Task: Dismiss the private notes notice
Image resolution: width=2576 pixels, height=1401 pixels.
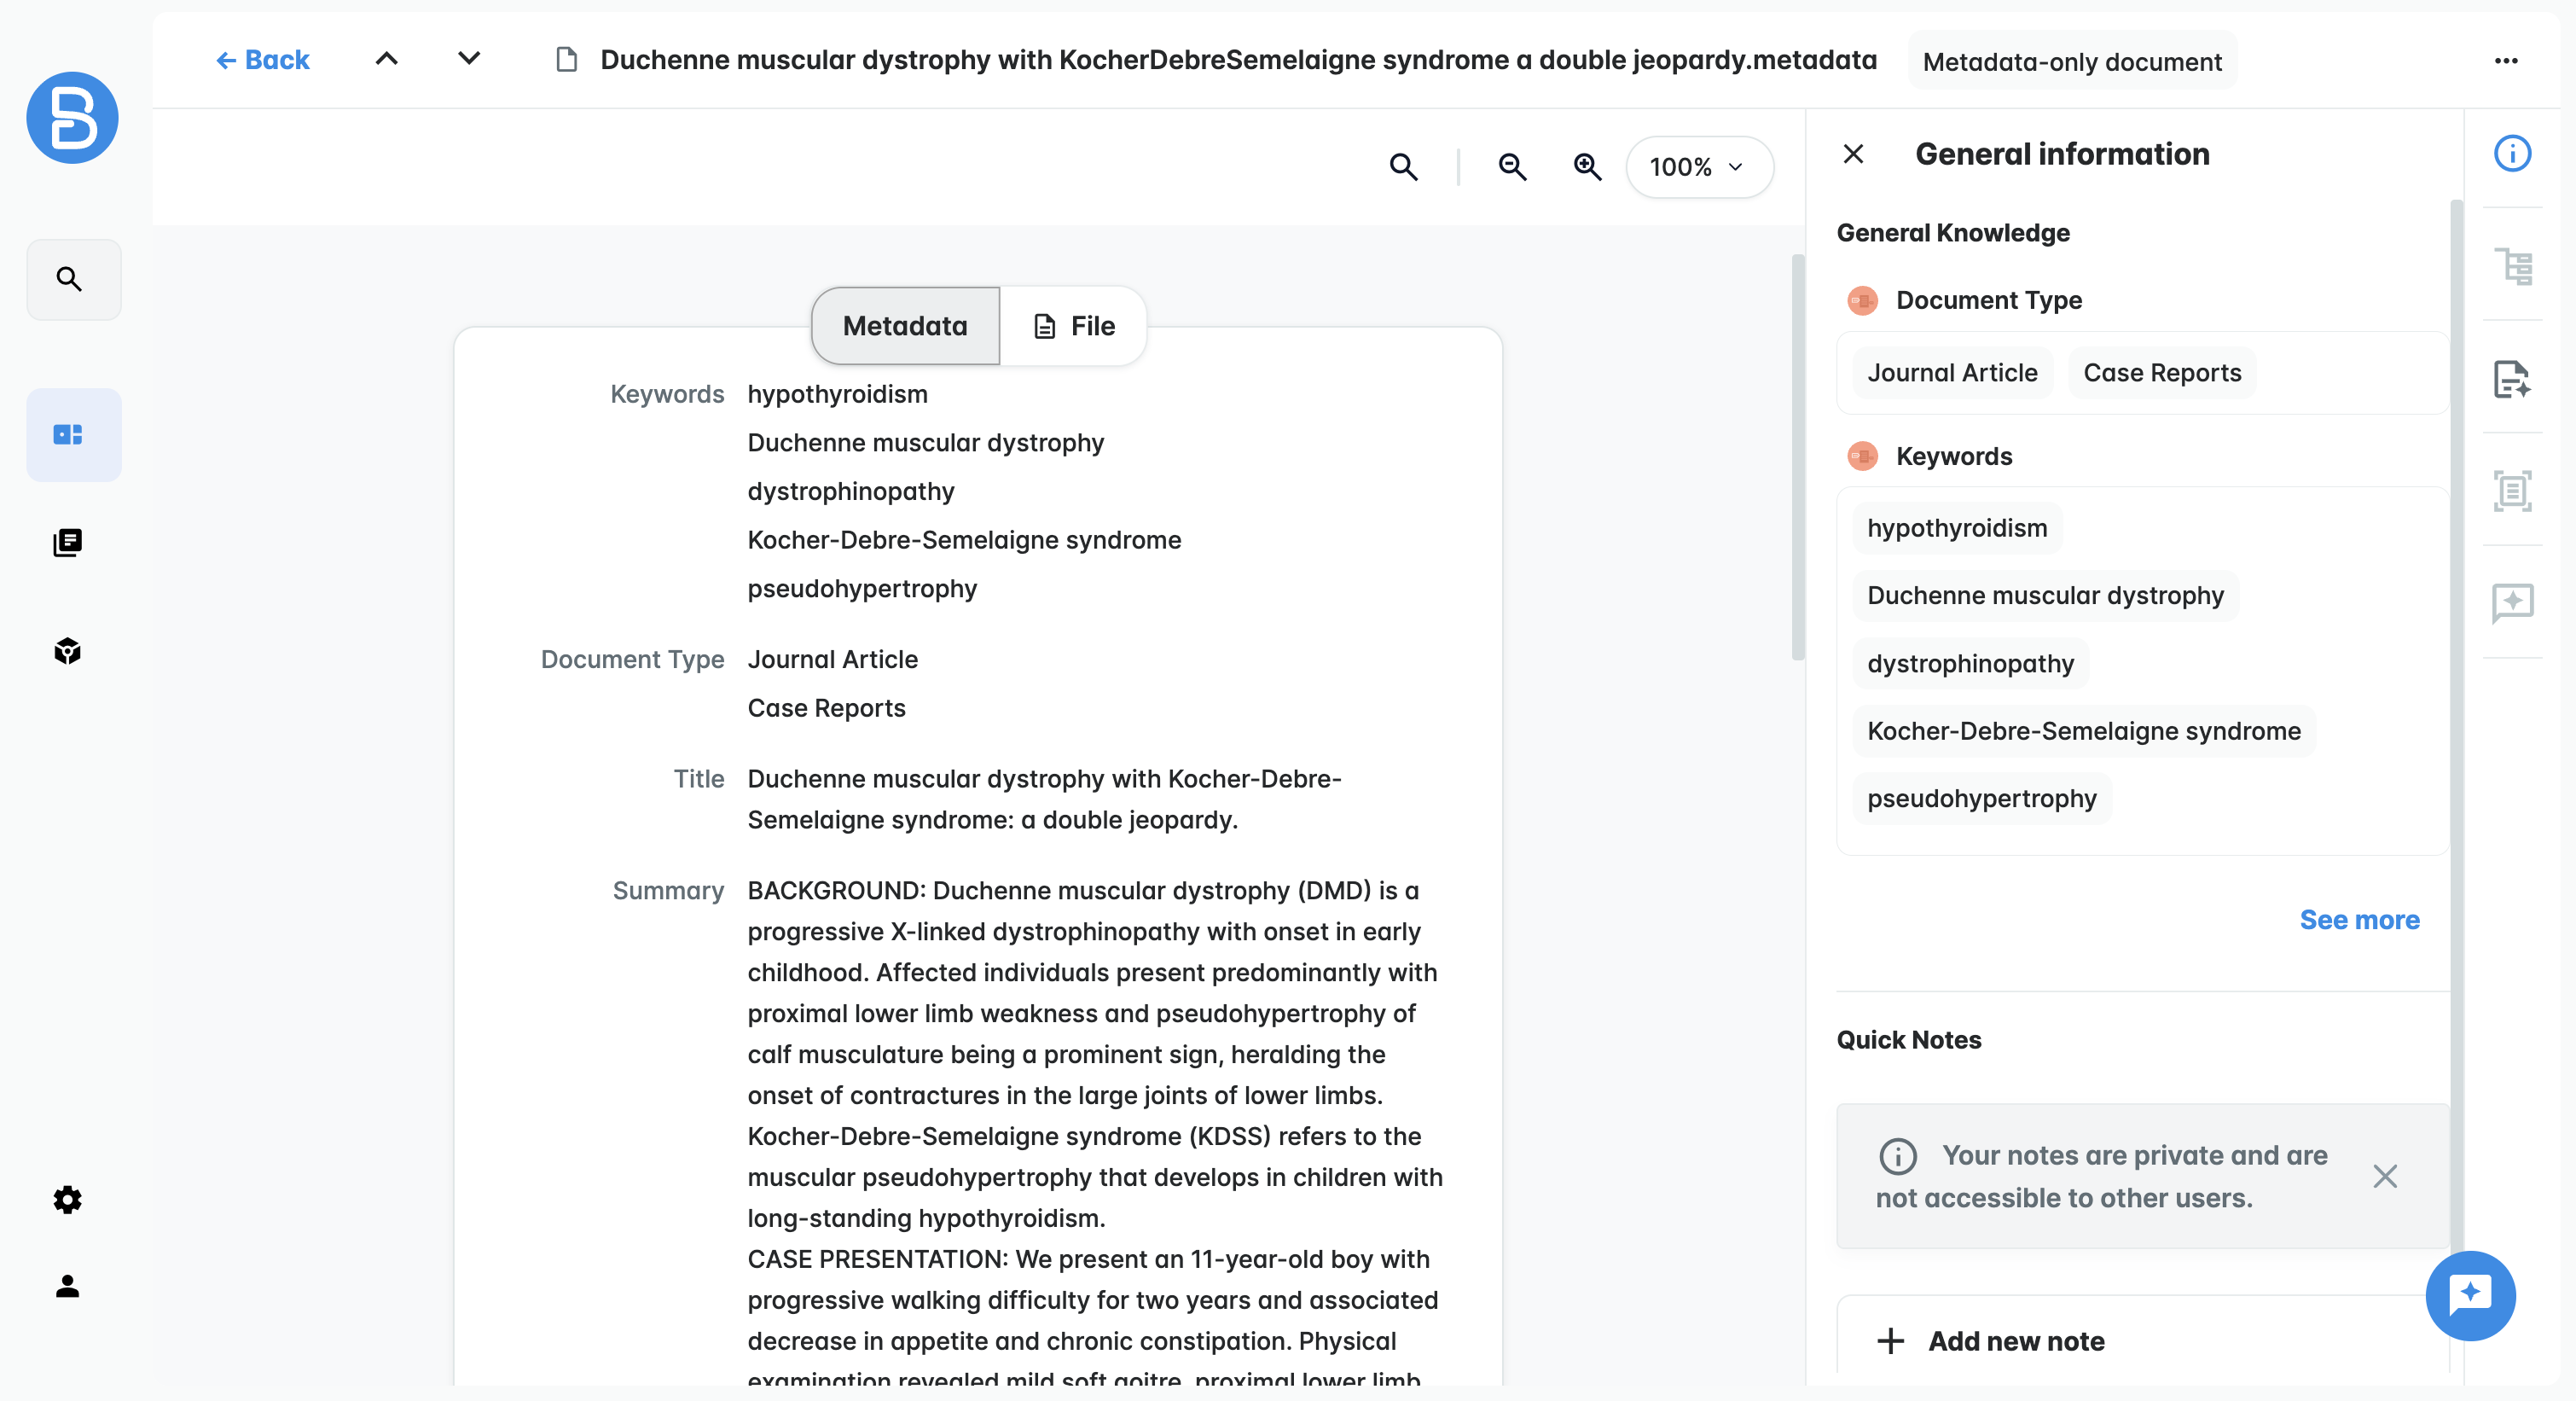Action: pos(2384,1175)
